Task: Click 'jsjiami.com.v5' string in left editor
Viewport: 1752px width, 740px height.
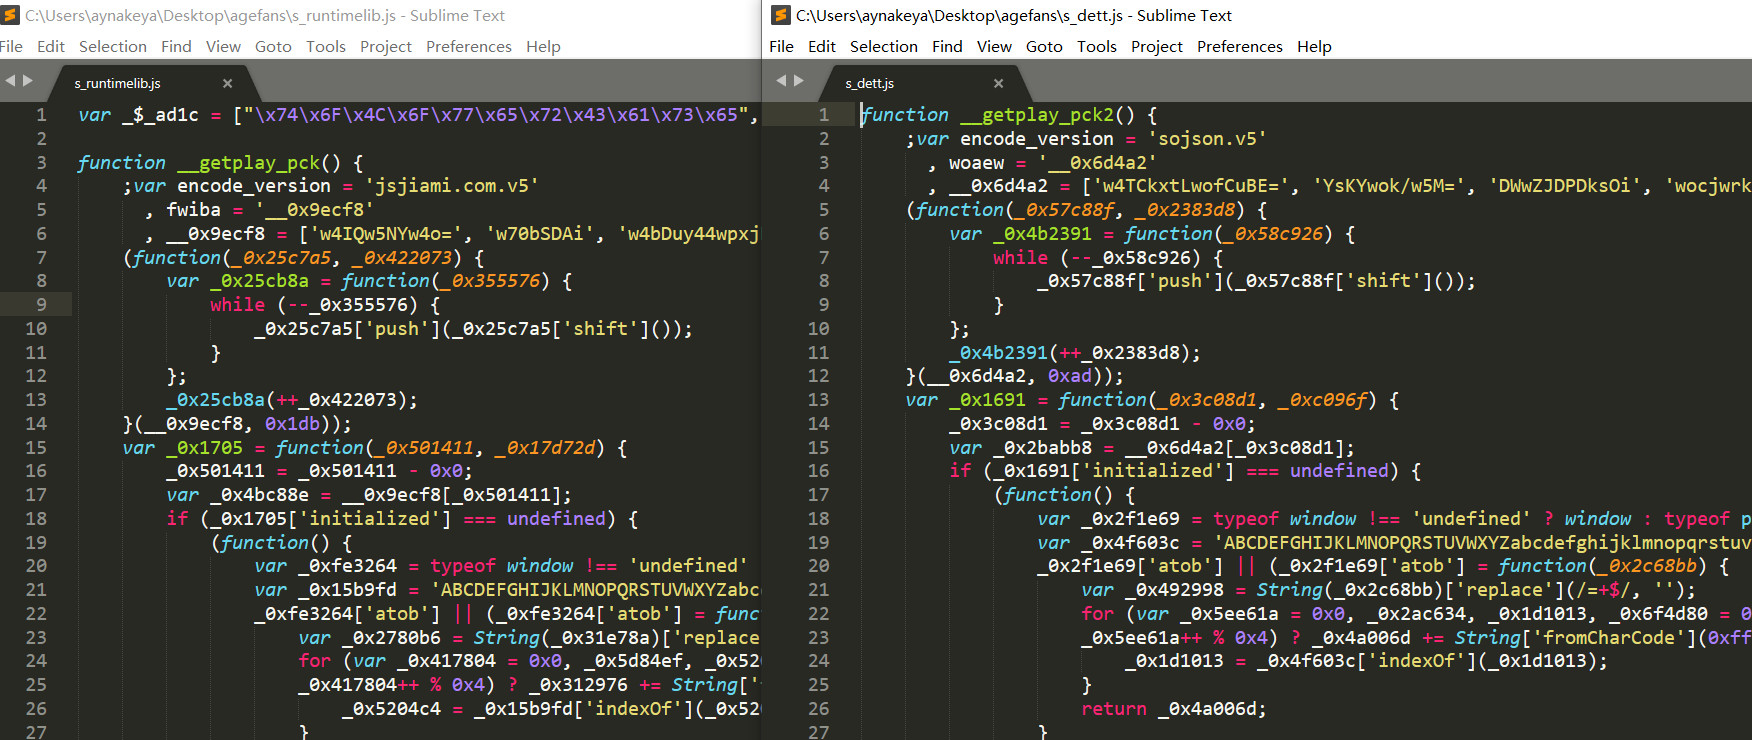Action: coord(452,186)
